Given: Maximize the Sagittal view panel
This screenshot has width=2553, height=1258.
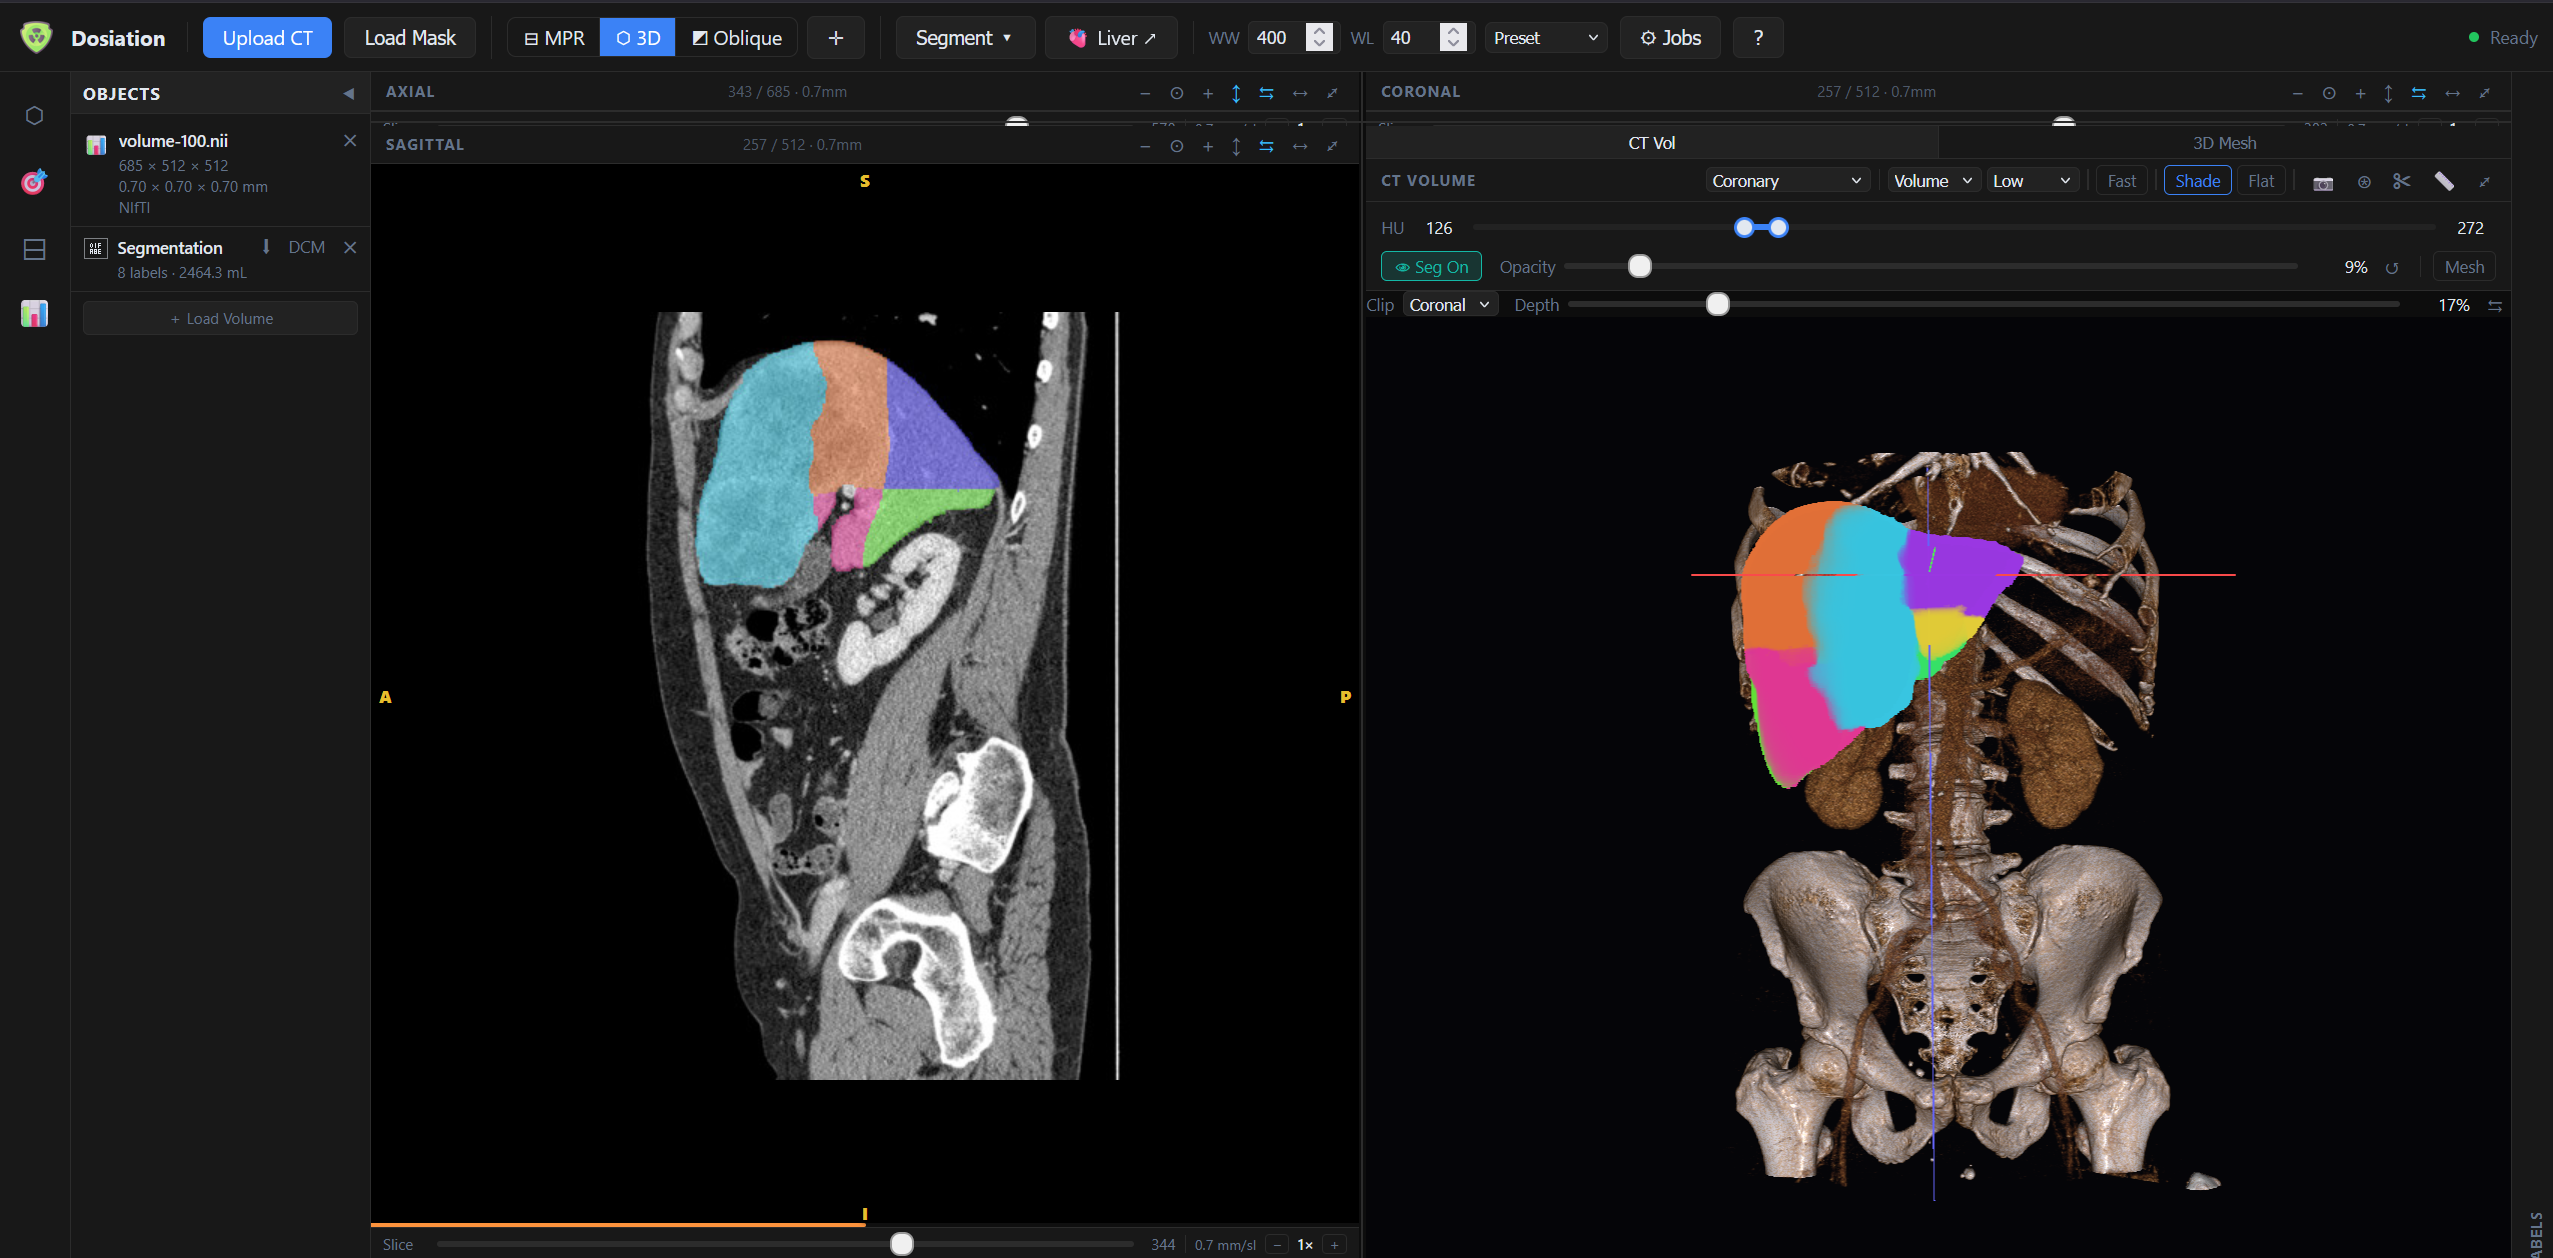Looking at the screenshot, I should [1332, 146].
